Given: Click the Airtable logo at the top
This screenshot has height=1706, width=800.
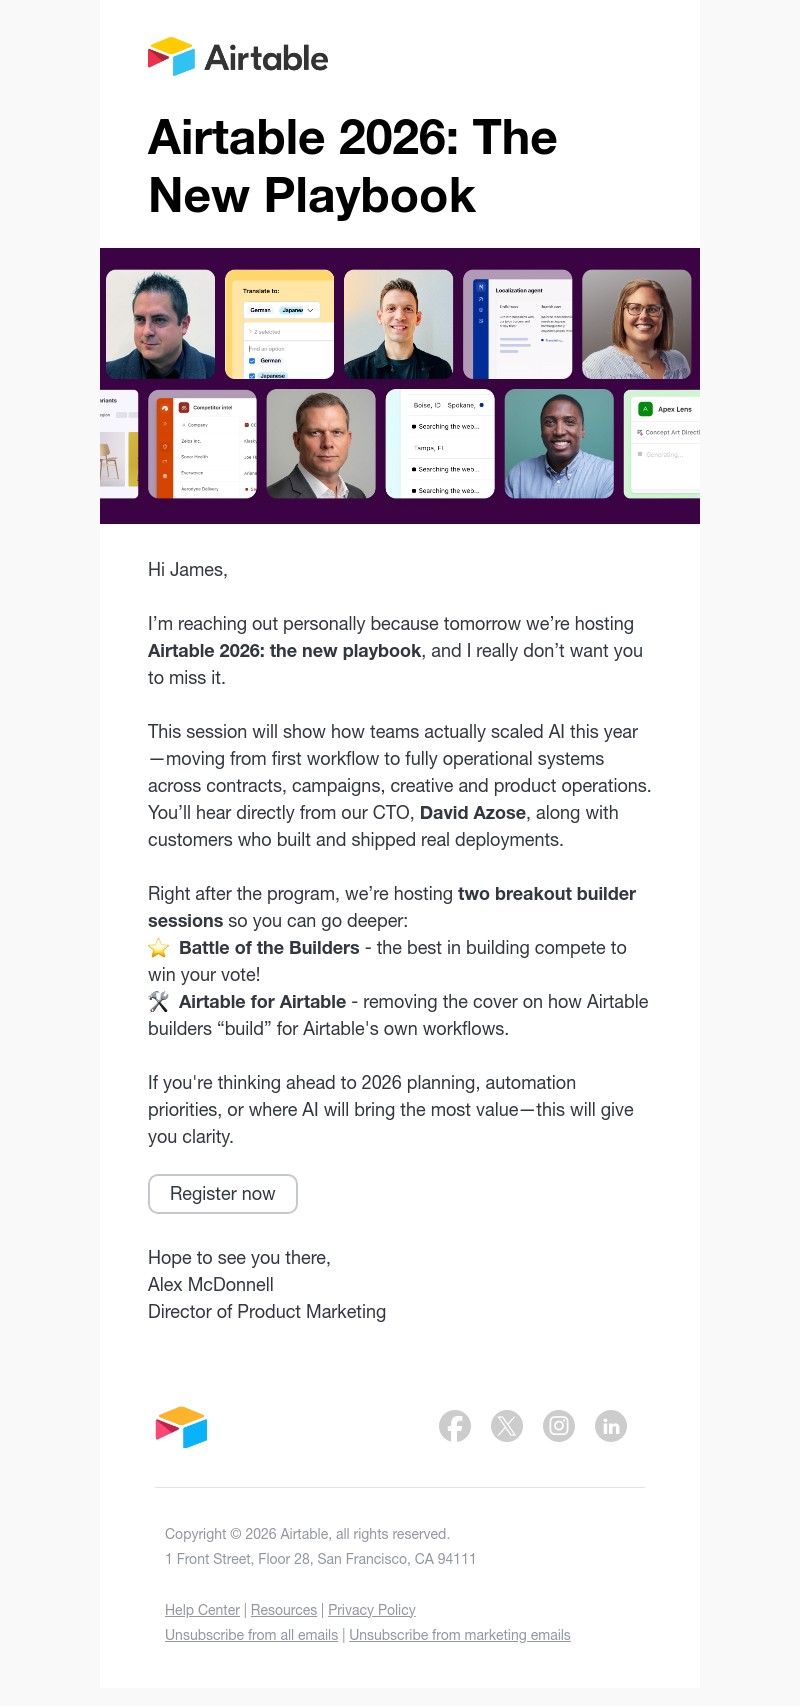Looking at the screenshot, I should pyautogui.click(x=238, y=57).
